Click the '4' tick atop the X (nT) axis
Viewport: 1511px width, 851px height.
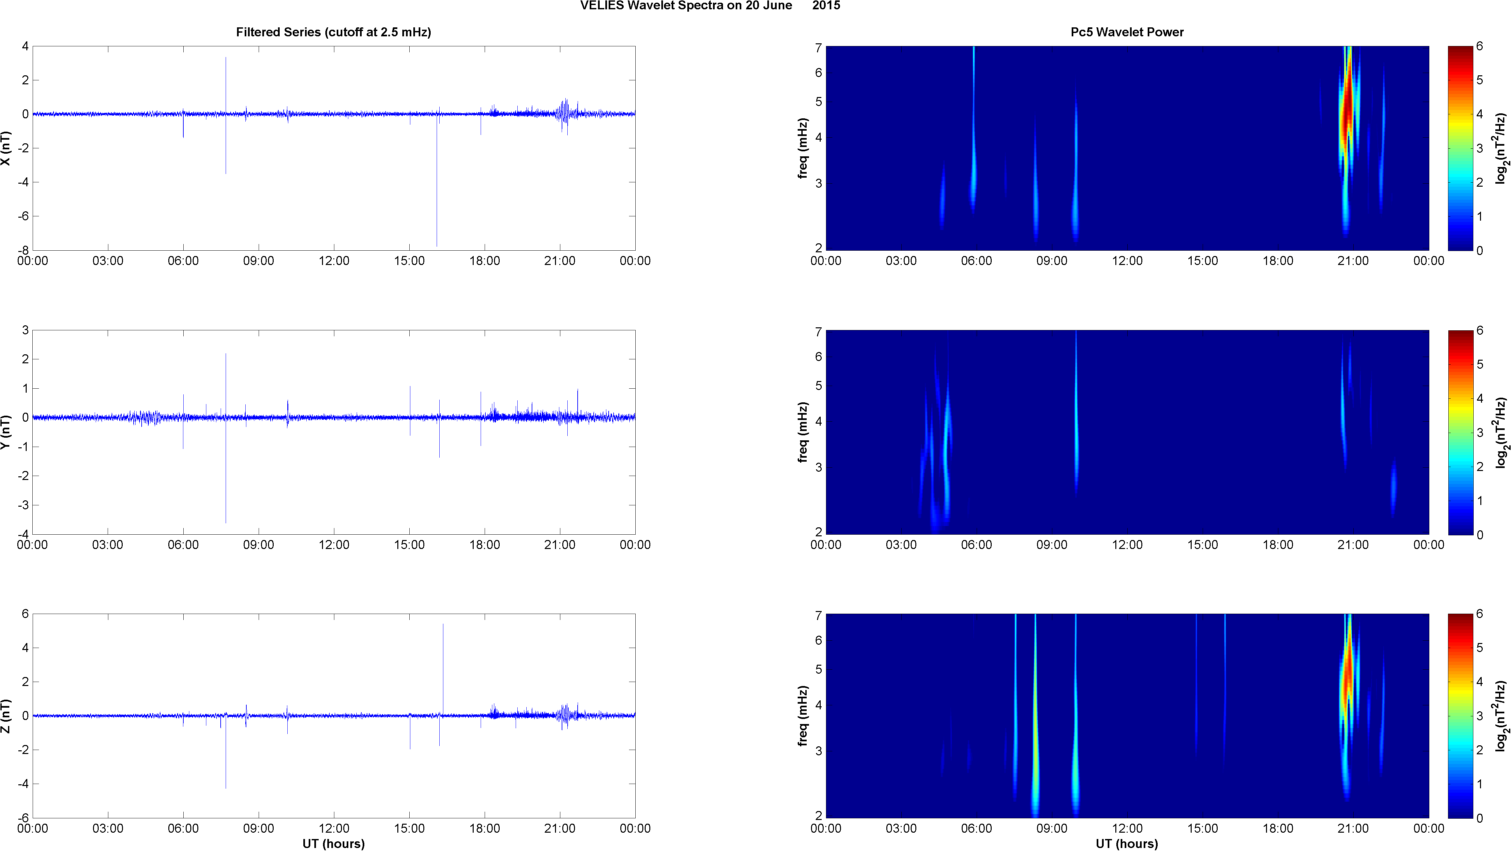(25, 46)
